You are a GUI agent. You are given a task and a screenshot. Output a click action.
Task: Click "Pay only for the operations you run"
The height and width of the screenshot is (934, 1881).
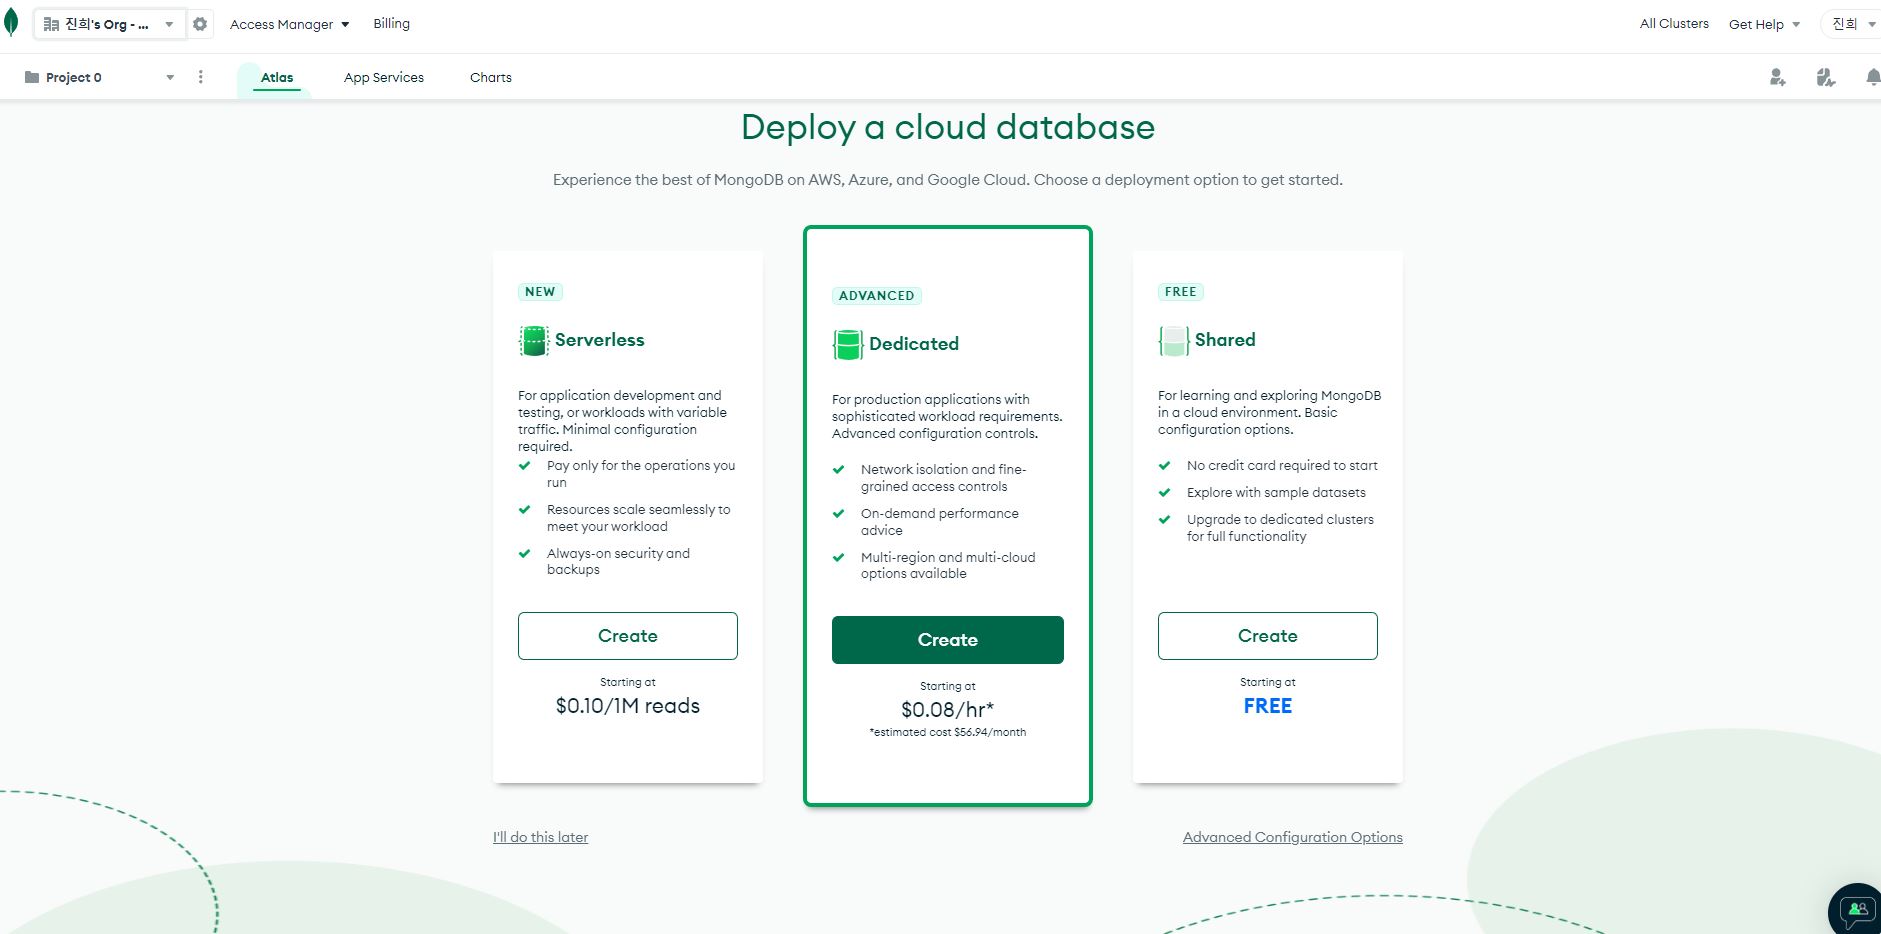click(641, 474)
